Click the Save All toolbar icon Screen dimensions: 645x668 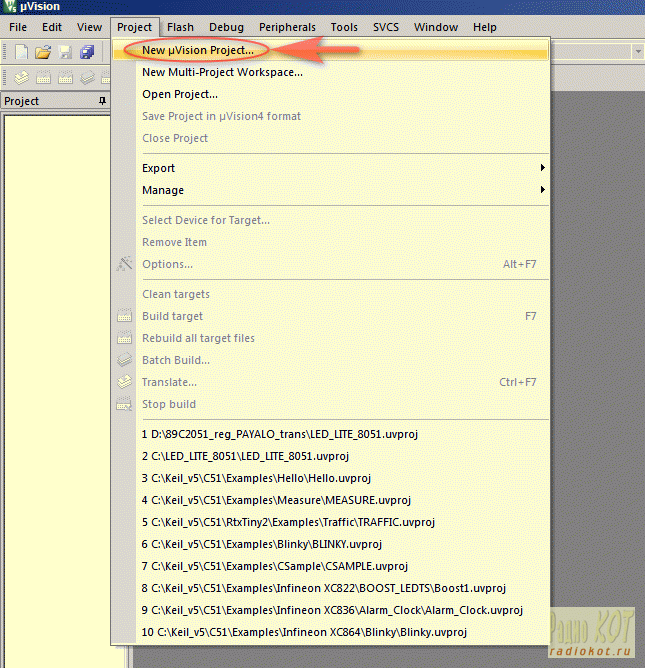tap(87, 52)
